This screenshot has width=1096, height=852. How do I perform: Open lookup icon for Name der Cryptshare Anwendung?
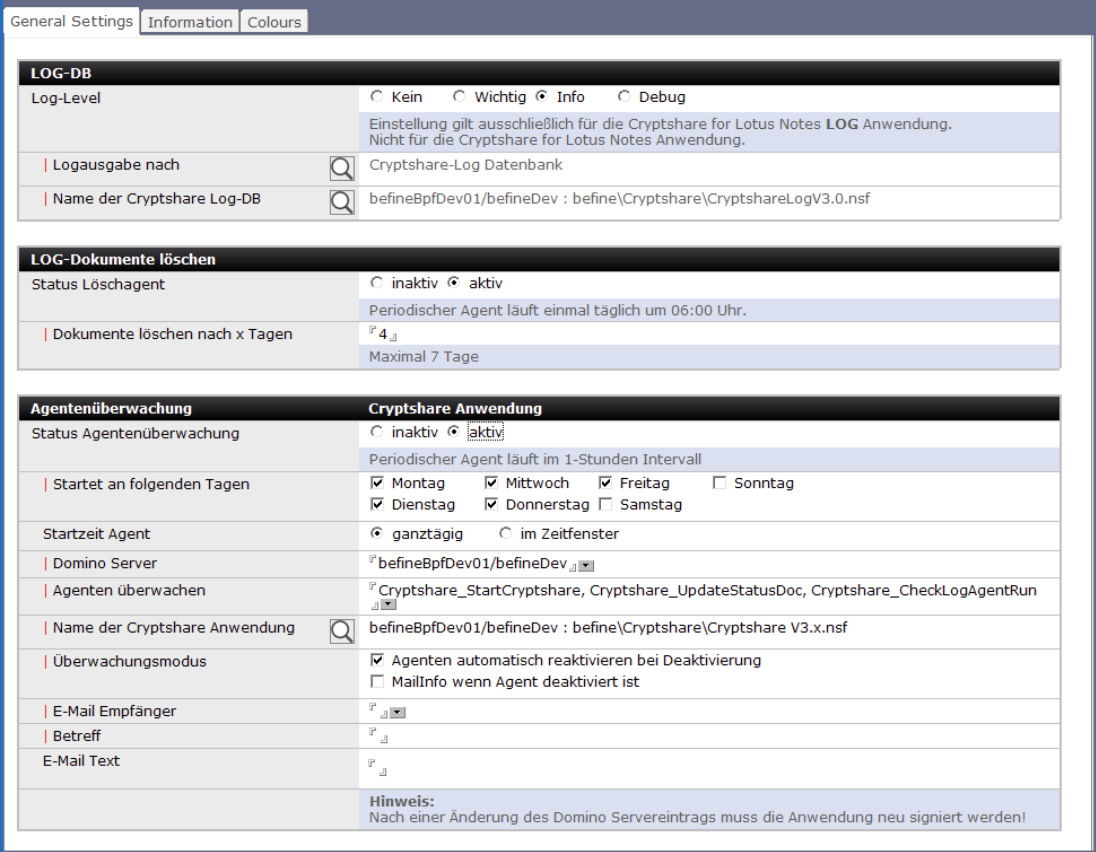click(342, 631)
